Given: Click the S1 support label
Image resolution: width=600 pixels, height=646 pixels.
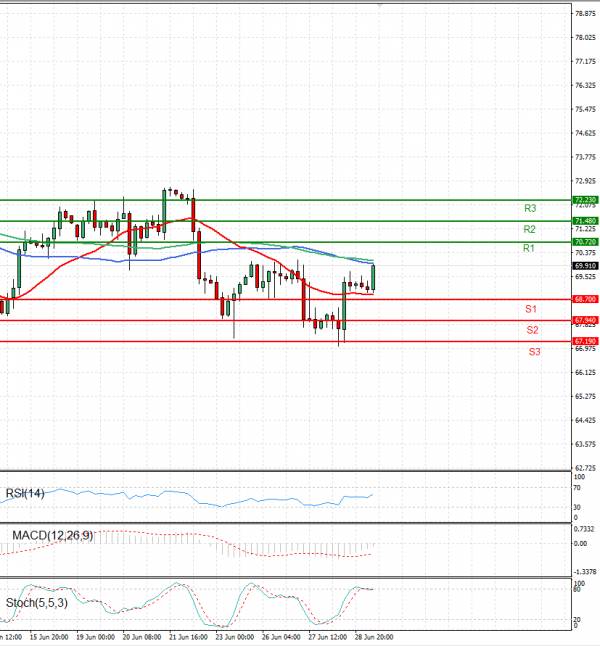Looking at the screenshot, I should [x=531, y=309].
